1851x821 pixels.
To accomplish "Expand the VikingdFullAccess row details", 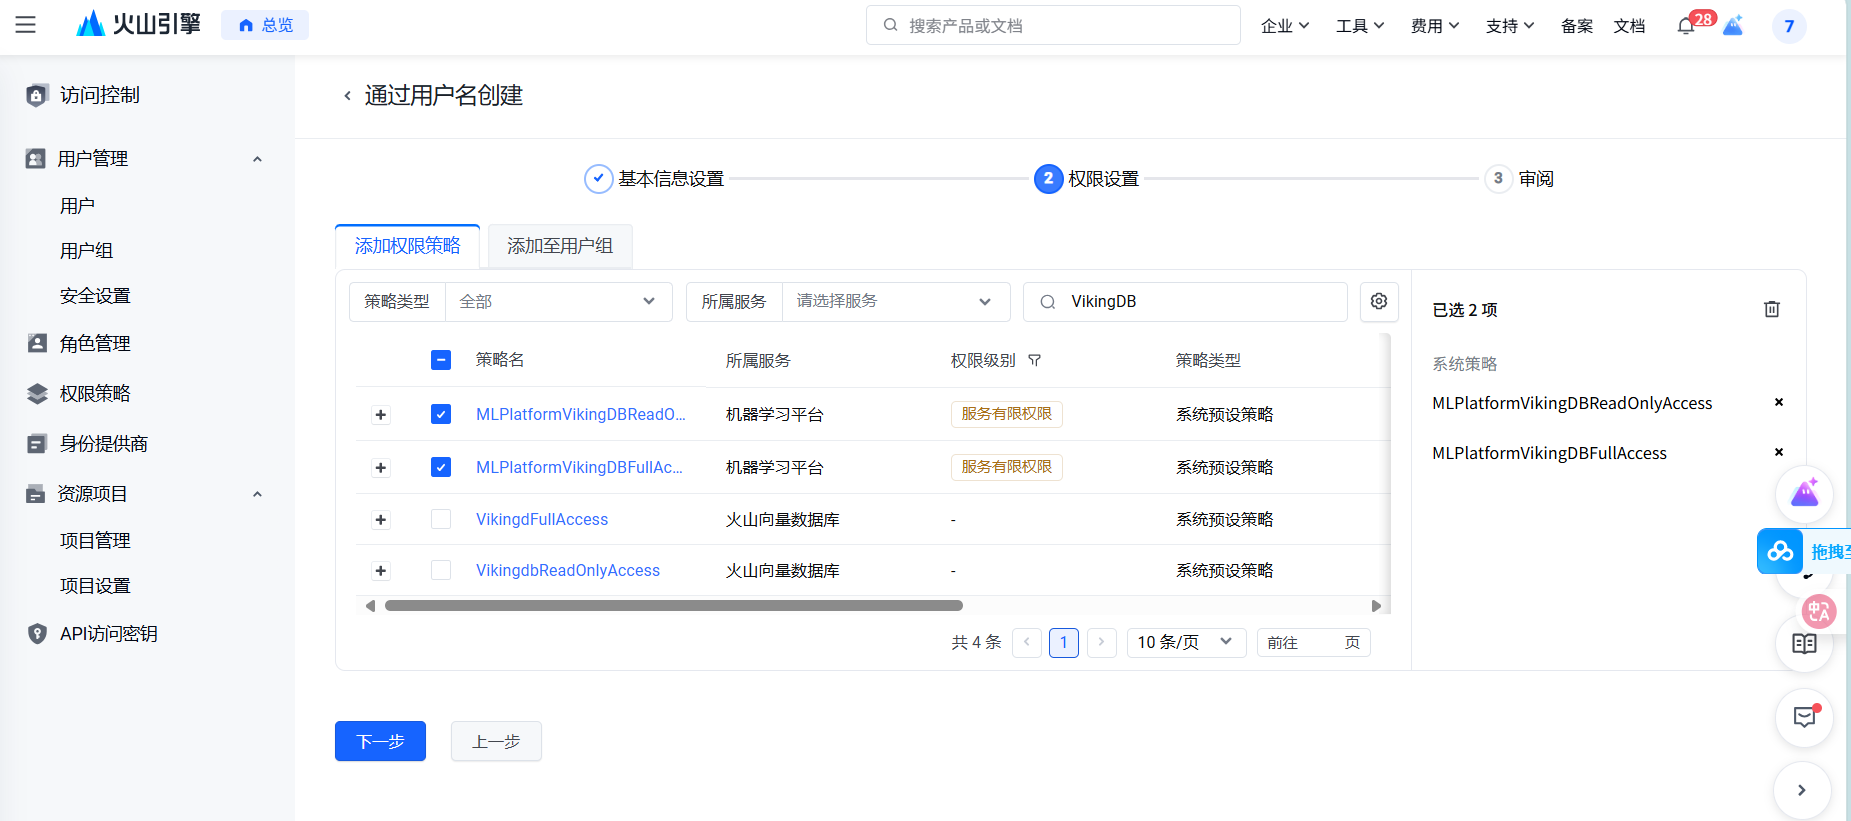I will [381, 520].
